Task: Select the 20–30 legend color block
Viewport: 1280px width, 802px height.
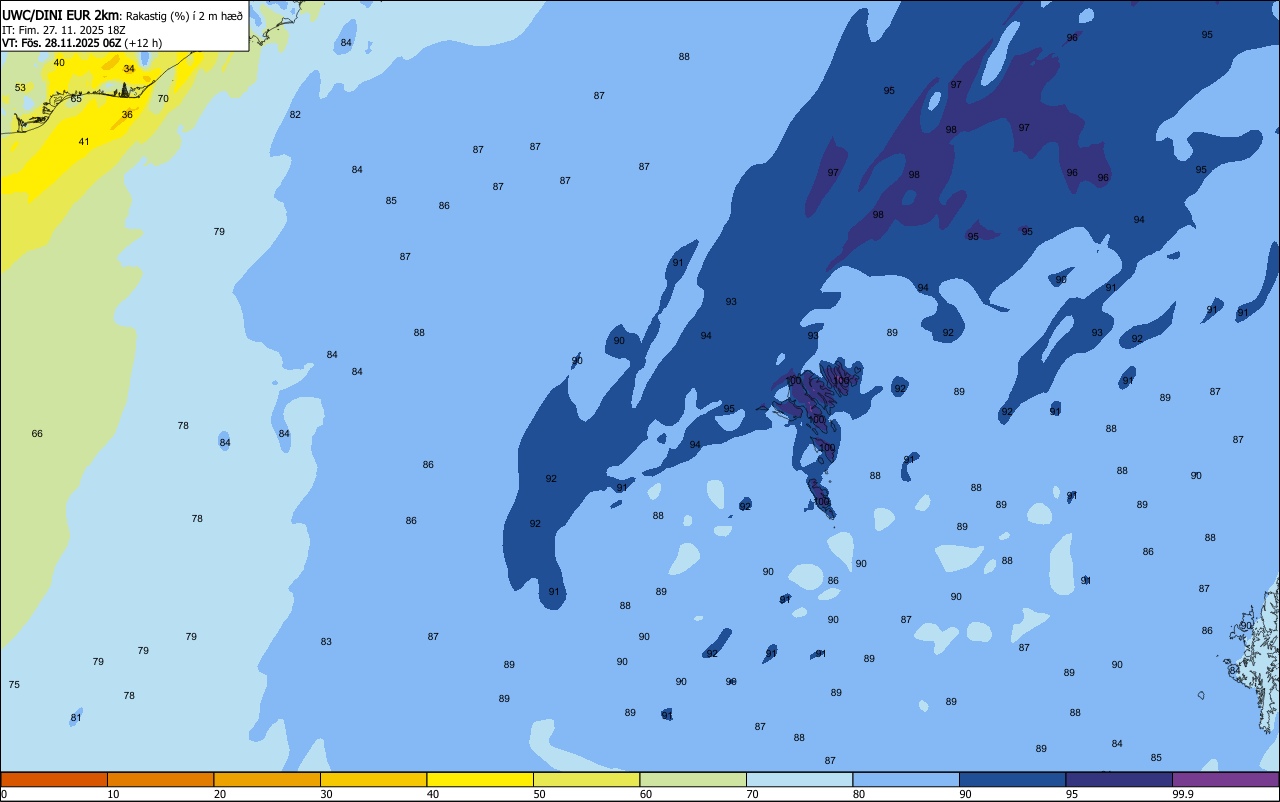Action: pyautogui.click(x=267, y=779)
